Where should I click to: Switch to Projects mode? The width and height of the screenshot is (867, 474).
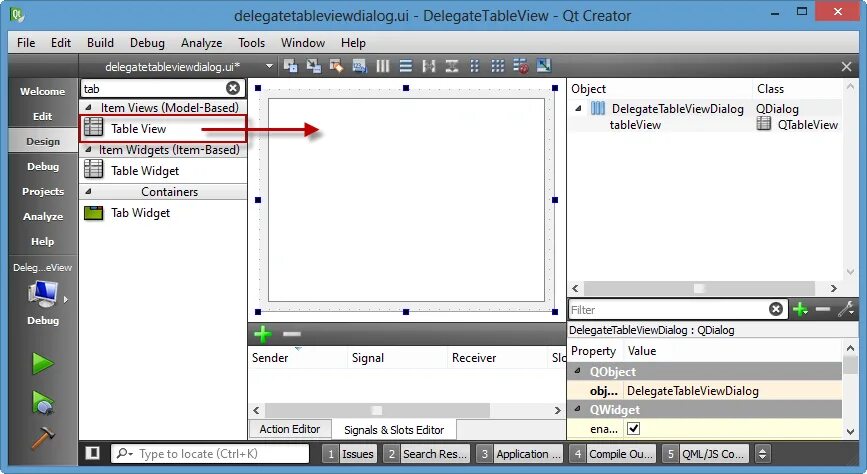(x=43, y=191)
